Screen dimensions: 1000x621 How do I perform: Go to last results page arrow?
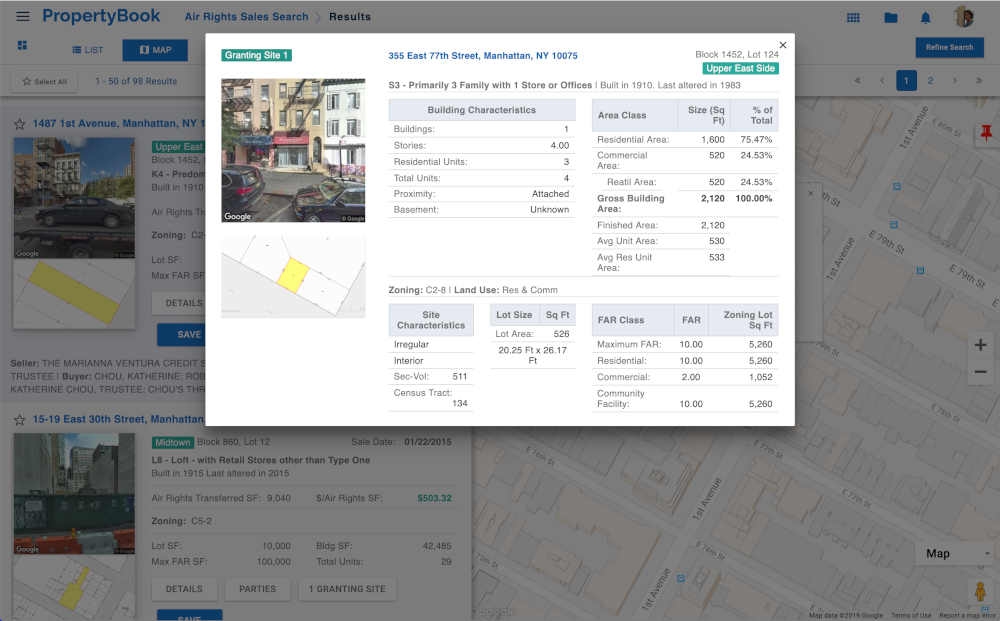click(978, 80)
